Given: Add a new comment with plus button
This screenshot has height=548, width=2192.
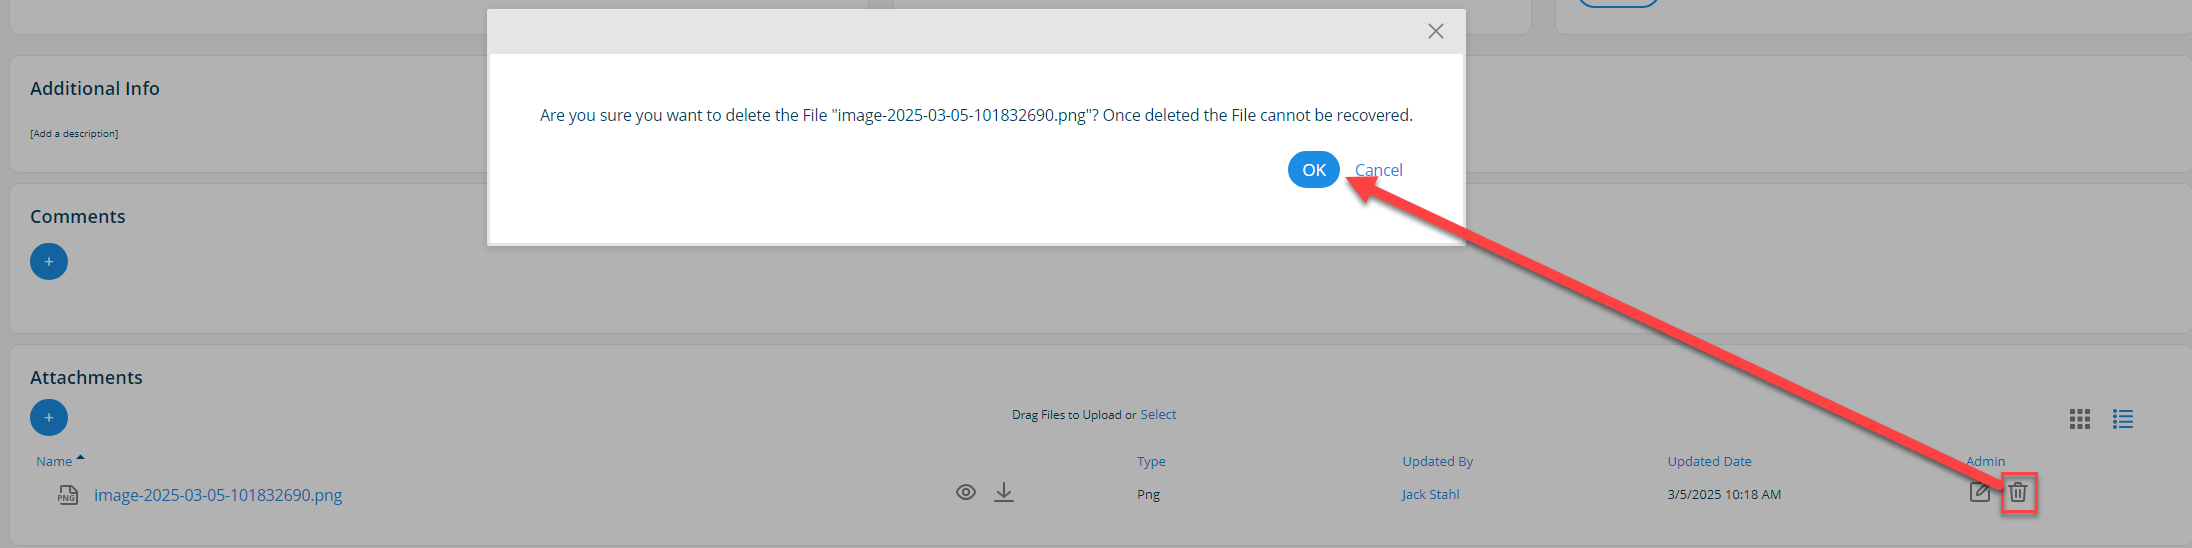Looking at the screenshot, I should (x=49, y=262).
